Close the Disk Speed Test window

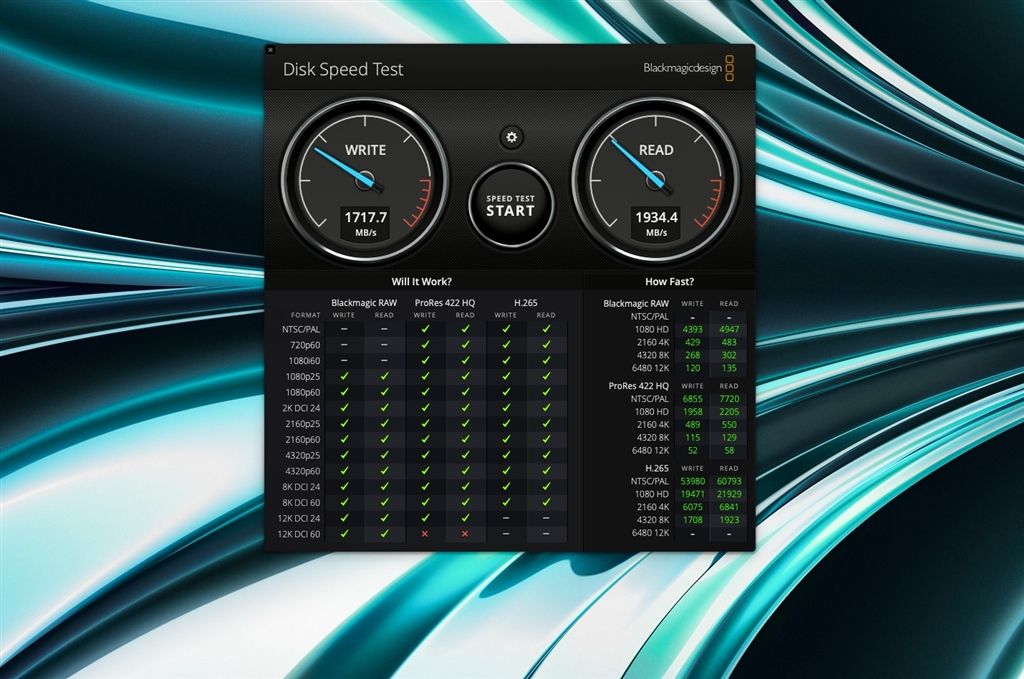(x=270, y=50)
